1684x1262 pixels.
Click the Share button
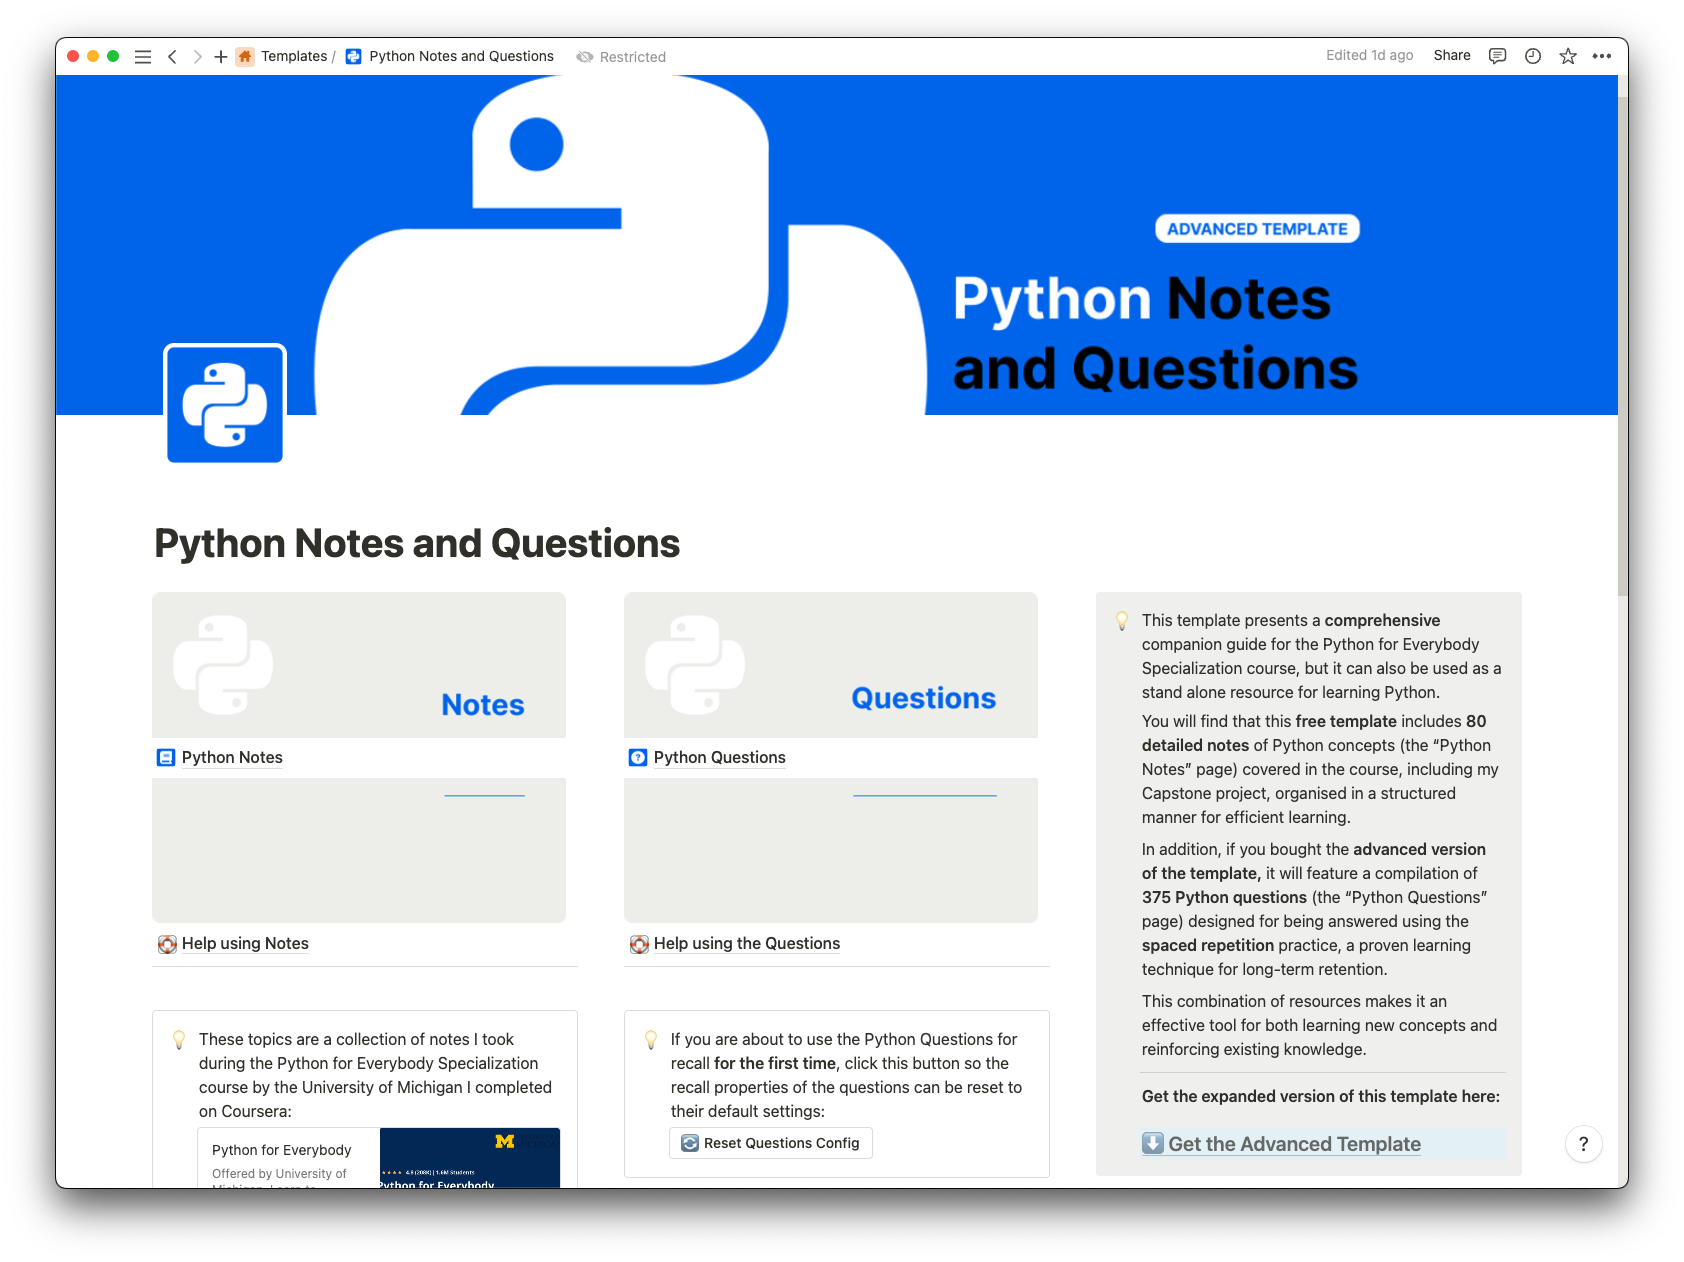(1451, 56)
